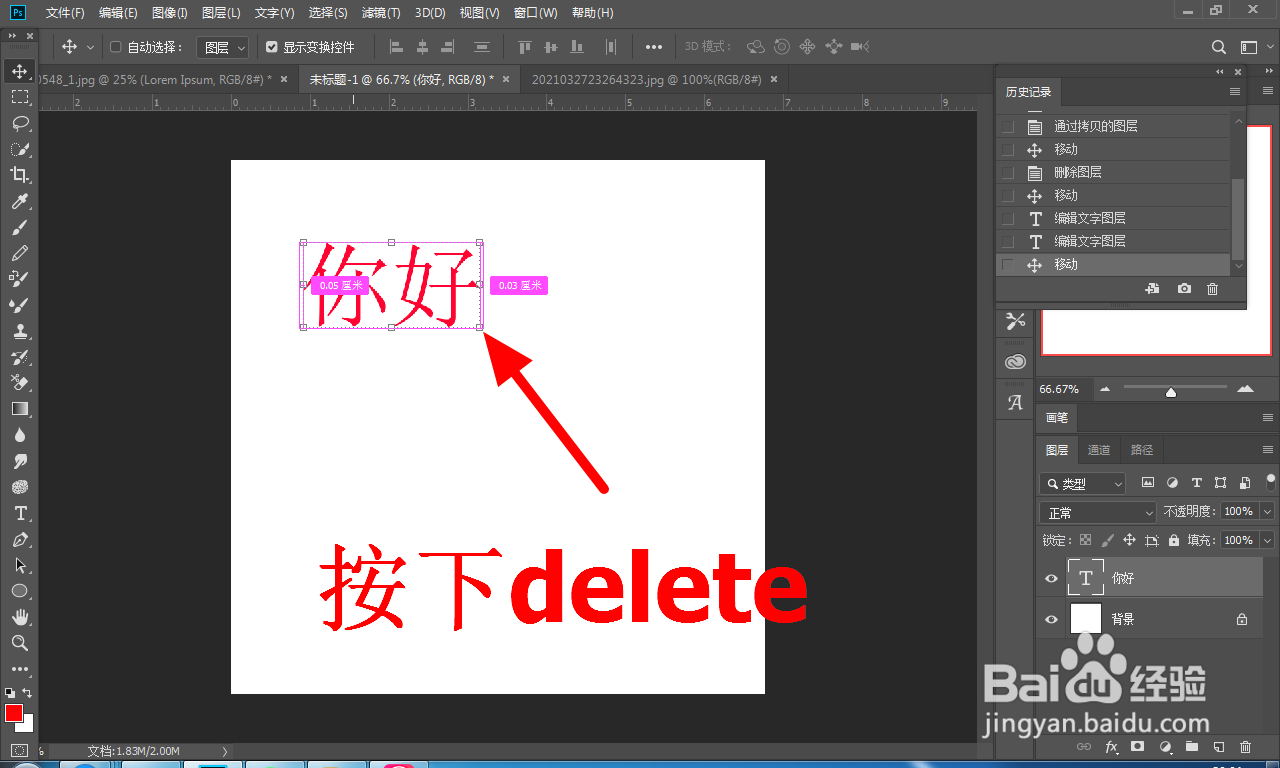Delete current state in History panel
This screenshot has height=768, width=1280.
tap(1212, 289)
